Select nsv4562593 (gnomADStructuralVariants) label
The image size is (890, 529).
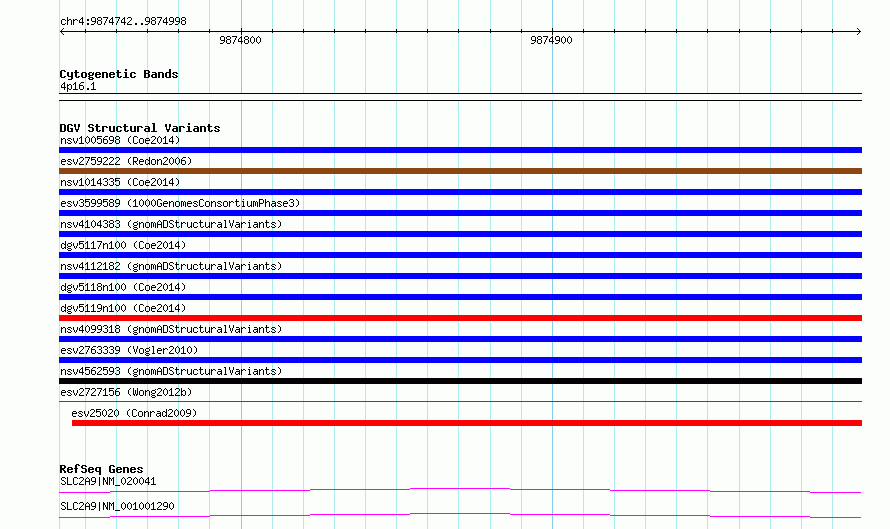point(171,371)
